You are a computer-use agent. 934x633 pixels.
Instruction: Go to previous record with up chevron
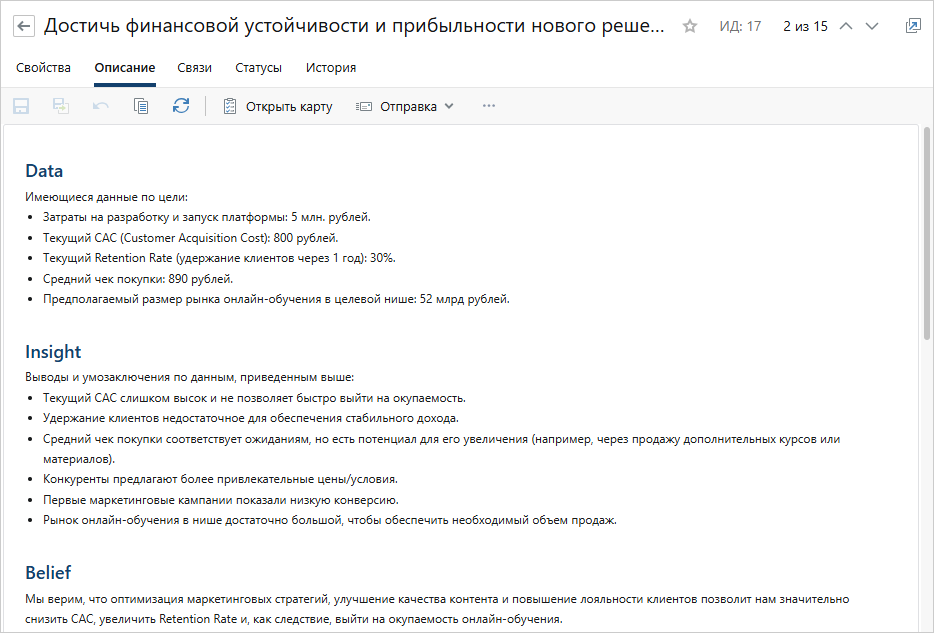pyautogui.click(x=846, y=26)
